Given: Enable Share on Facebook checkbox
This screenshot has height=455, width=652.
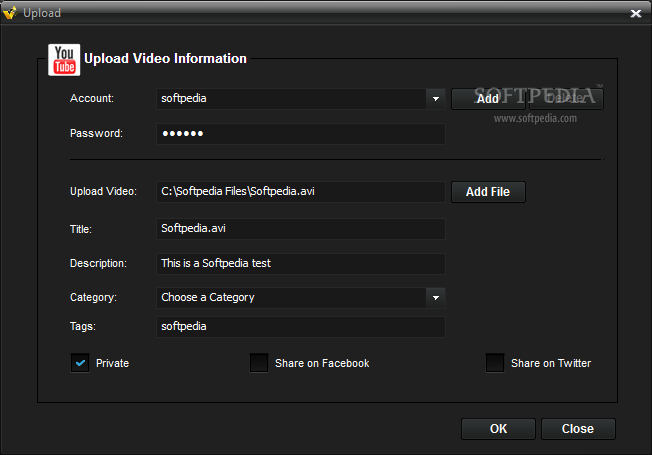Looking at the screenshot, I should click(x=259, y=363).
